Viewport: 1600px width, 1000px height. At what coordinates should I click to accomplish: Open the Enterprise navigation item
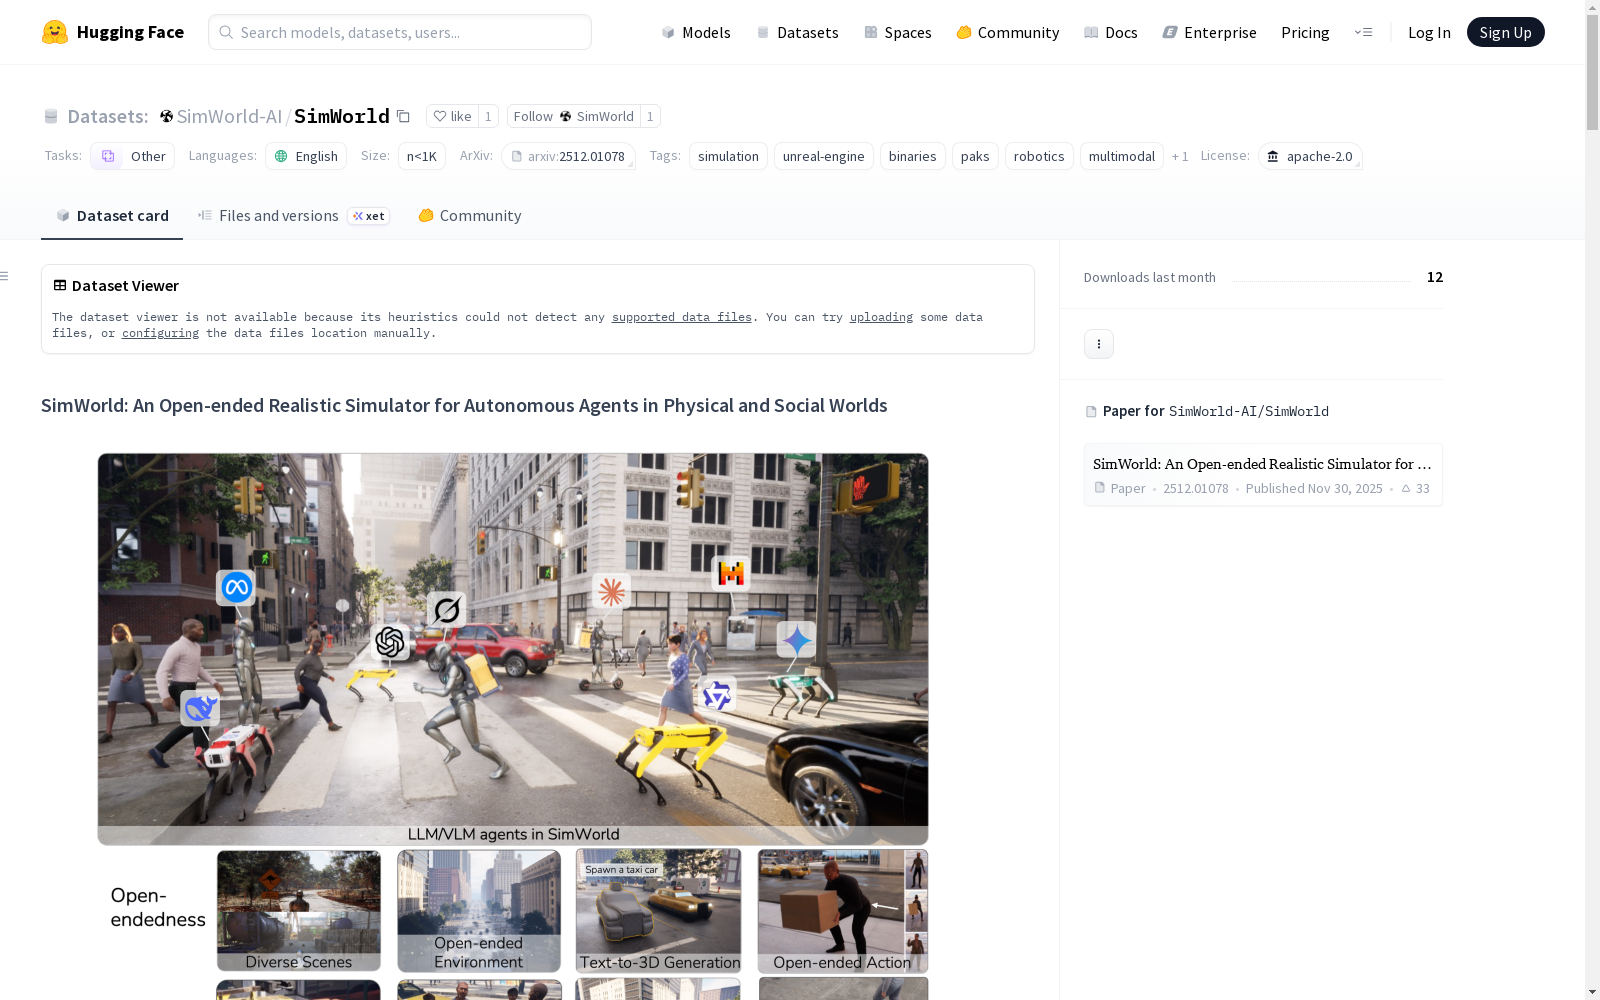coord(1210,32)
